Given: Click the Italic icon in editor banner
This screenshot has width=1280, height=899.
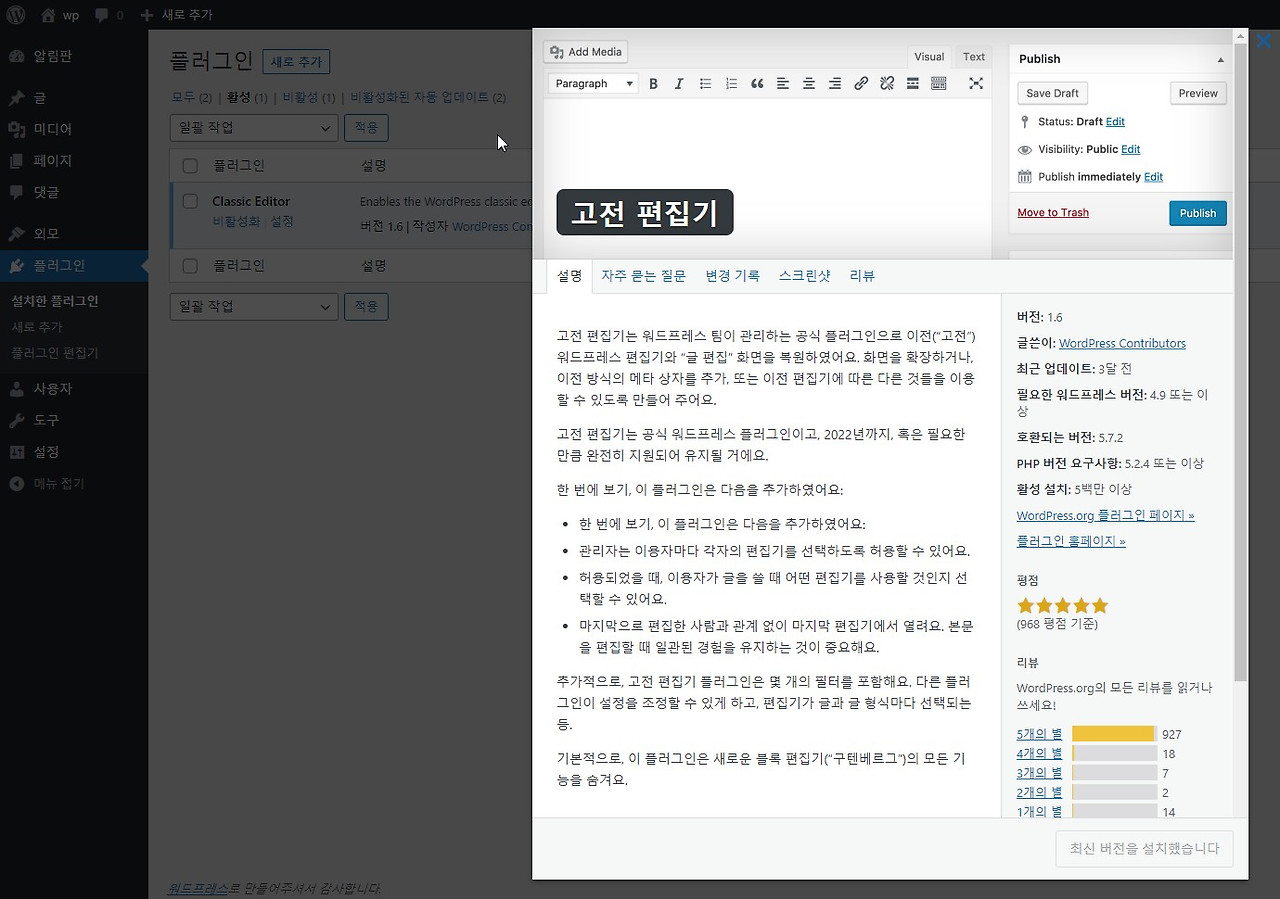Looking at the screenshot, I should click(679, 84).
